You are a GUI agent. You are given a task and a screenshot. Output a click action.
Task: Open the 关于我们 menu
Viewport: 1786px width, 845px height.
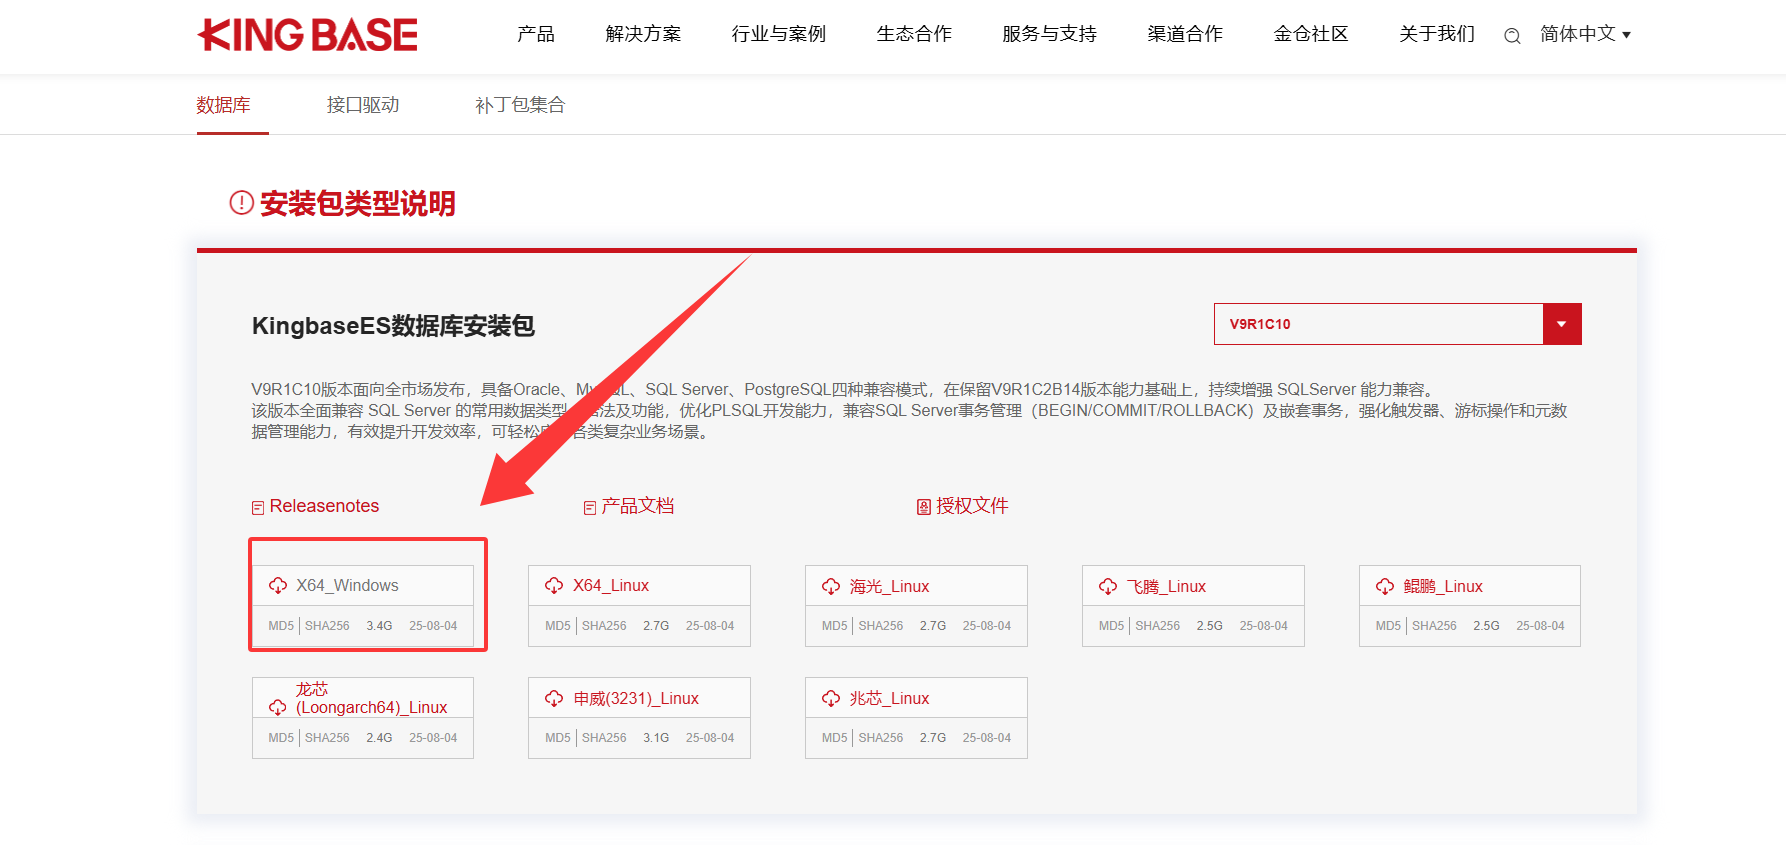click(x=1437, y=34)
